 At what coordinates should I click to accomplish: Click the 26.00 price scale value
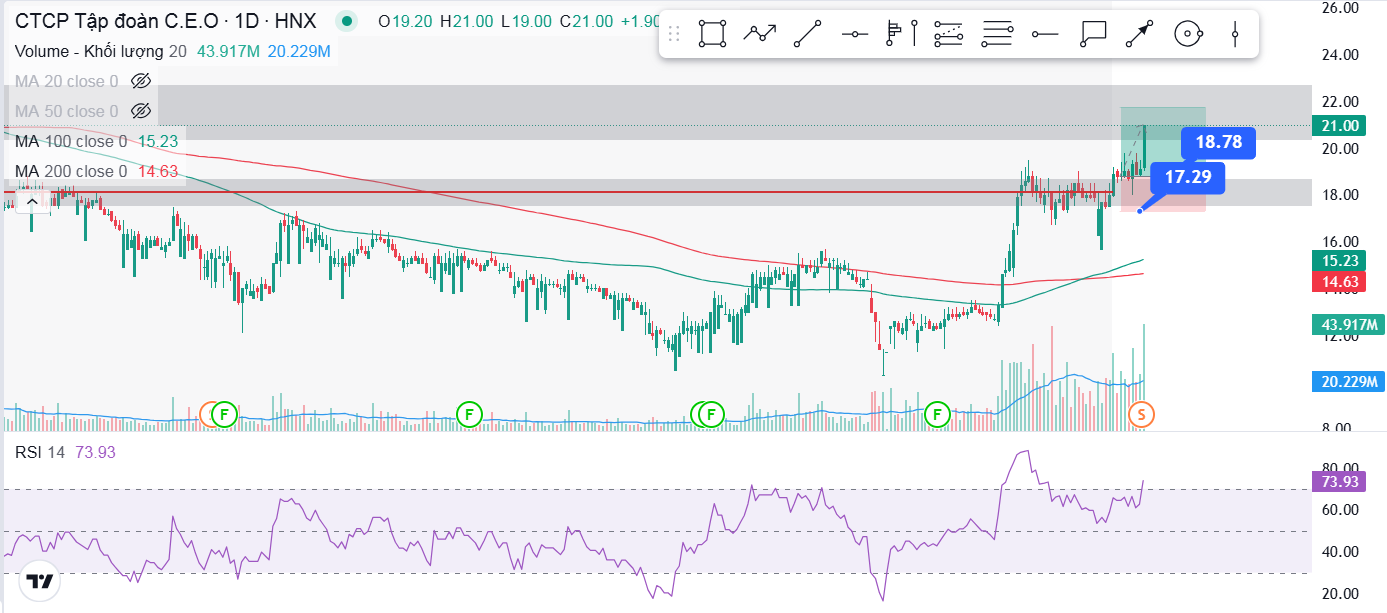1339,8
